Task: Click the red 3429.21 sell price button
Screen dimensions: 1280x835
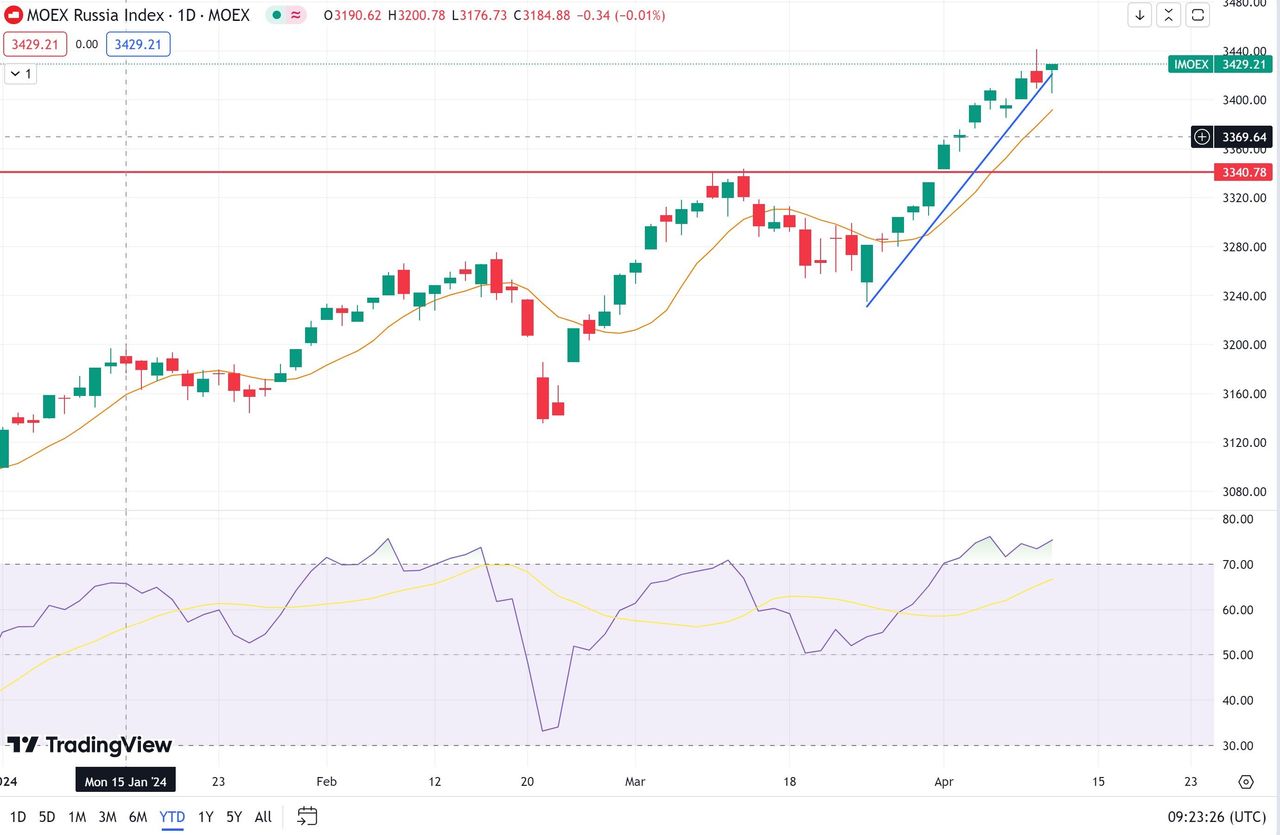Action: pyautogui.click(x=35, y=44)
